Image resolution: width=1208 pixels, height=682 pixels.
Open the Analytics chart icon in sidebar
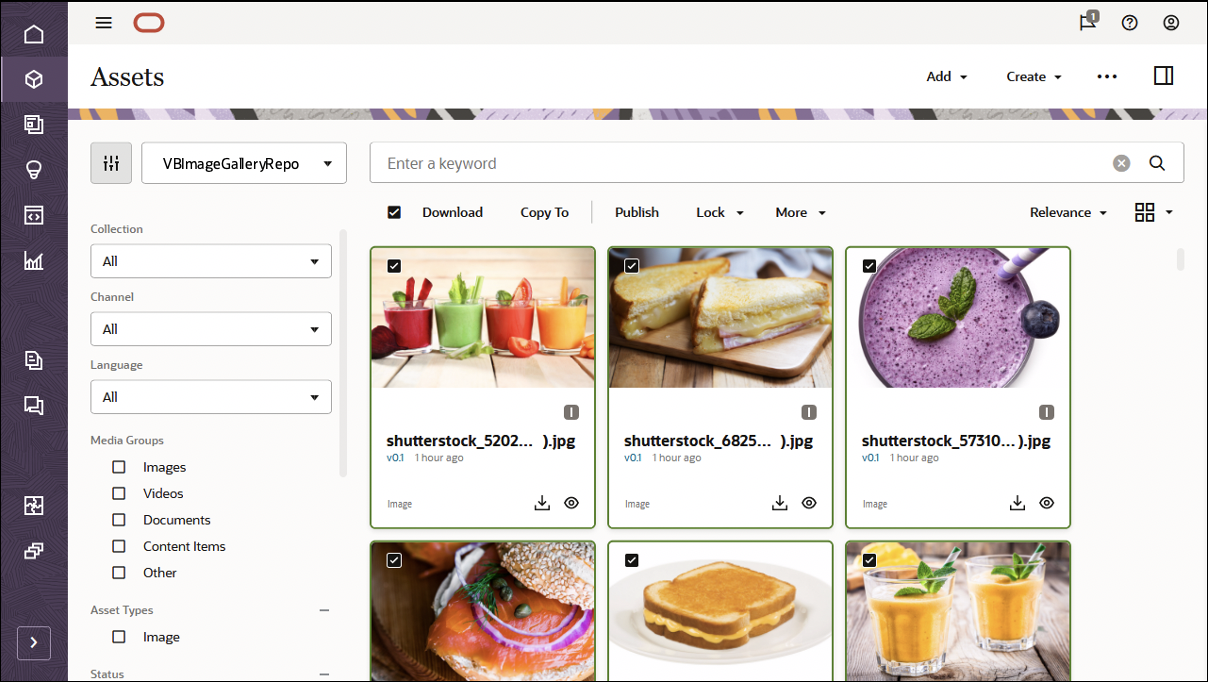(34, 261)
